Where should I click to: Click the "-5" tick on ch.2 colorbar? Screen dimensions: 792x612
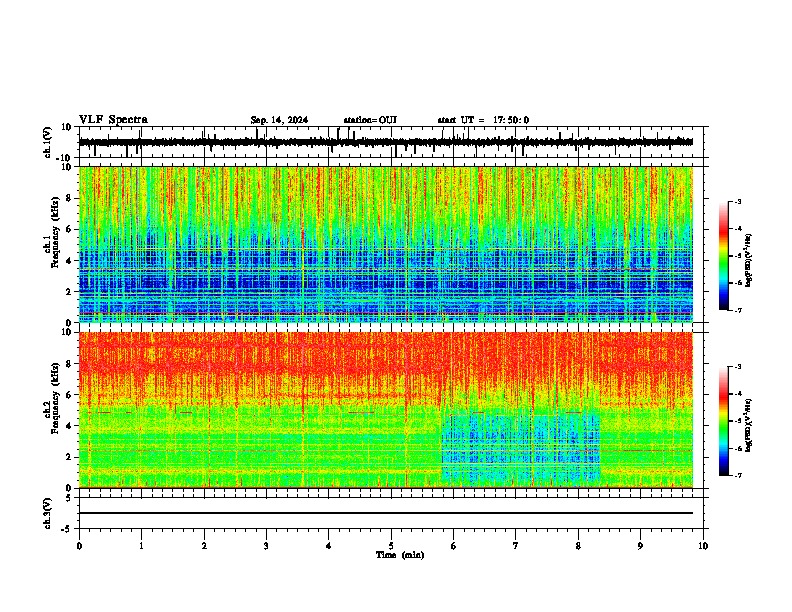tap(738, 421)
